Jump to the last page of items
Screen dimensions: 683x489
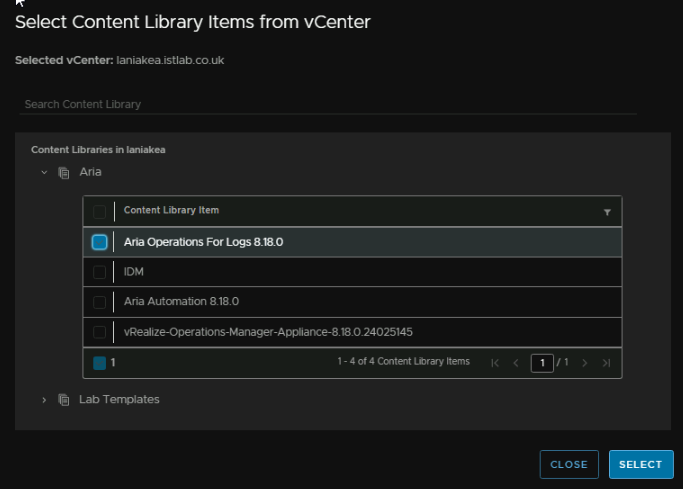click(606, 363)
